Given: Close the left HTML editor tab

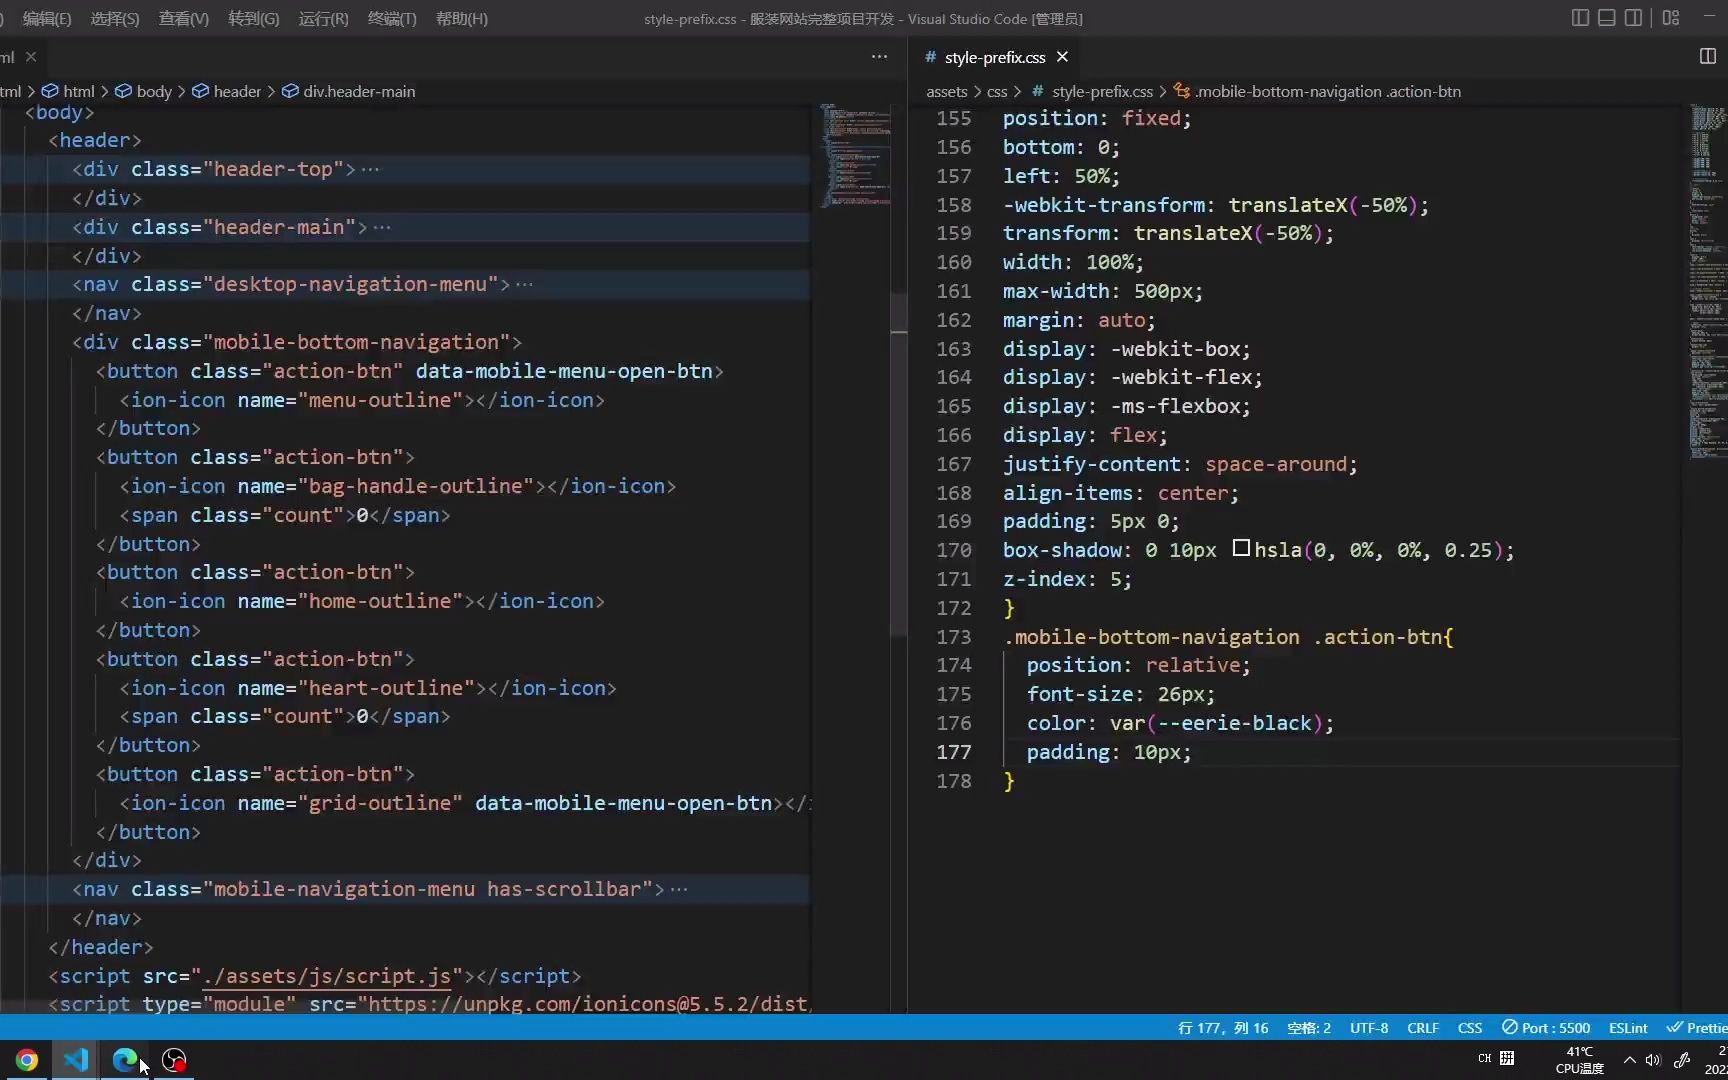Looking at the screenshot, I should (x=31, y=57).
